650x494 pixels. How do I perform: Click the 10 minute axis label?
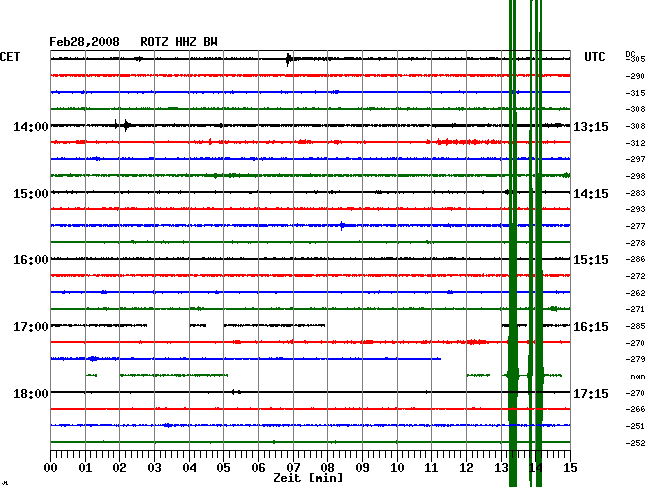(397, 468)
